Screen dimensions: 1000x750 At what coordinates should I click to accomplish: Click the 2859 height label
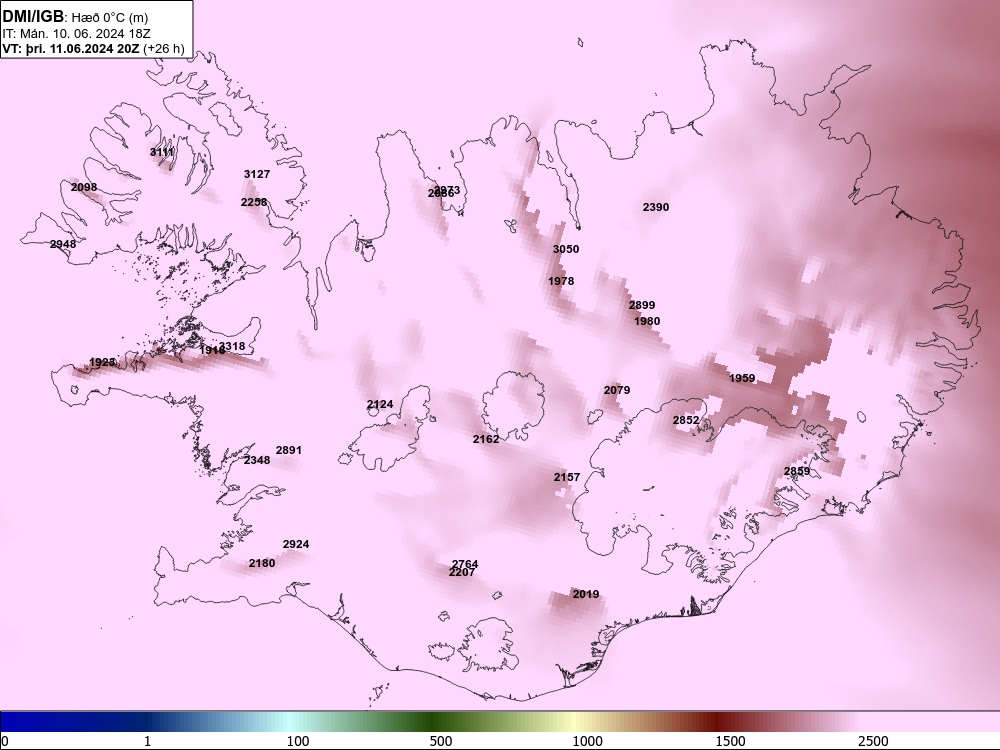(x=797, y=471)
